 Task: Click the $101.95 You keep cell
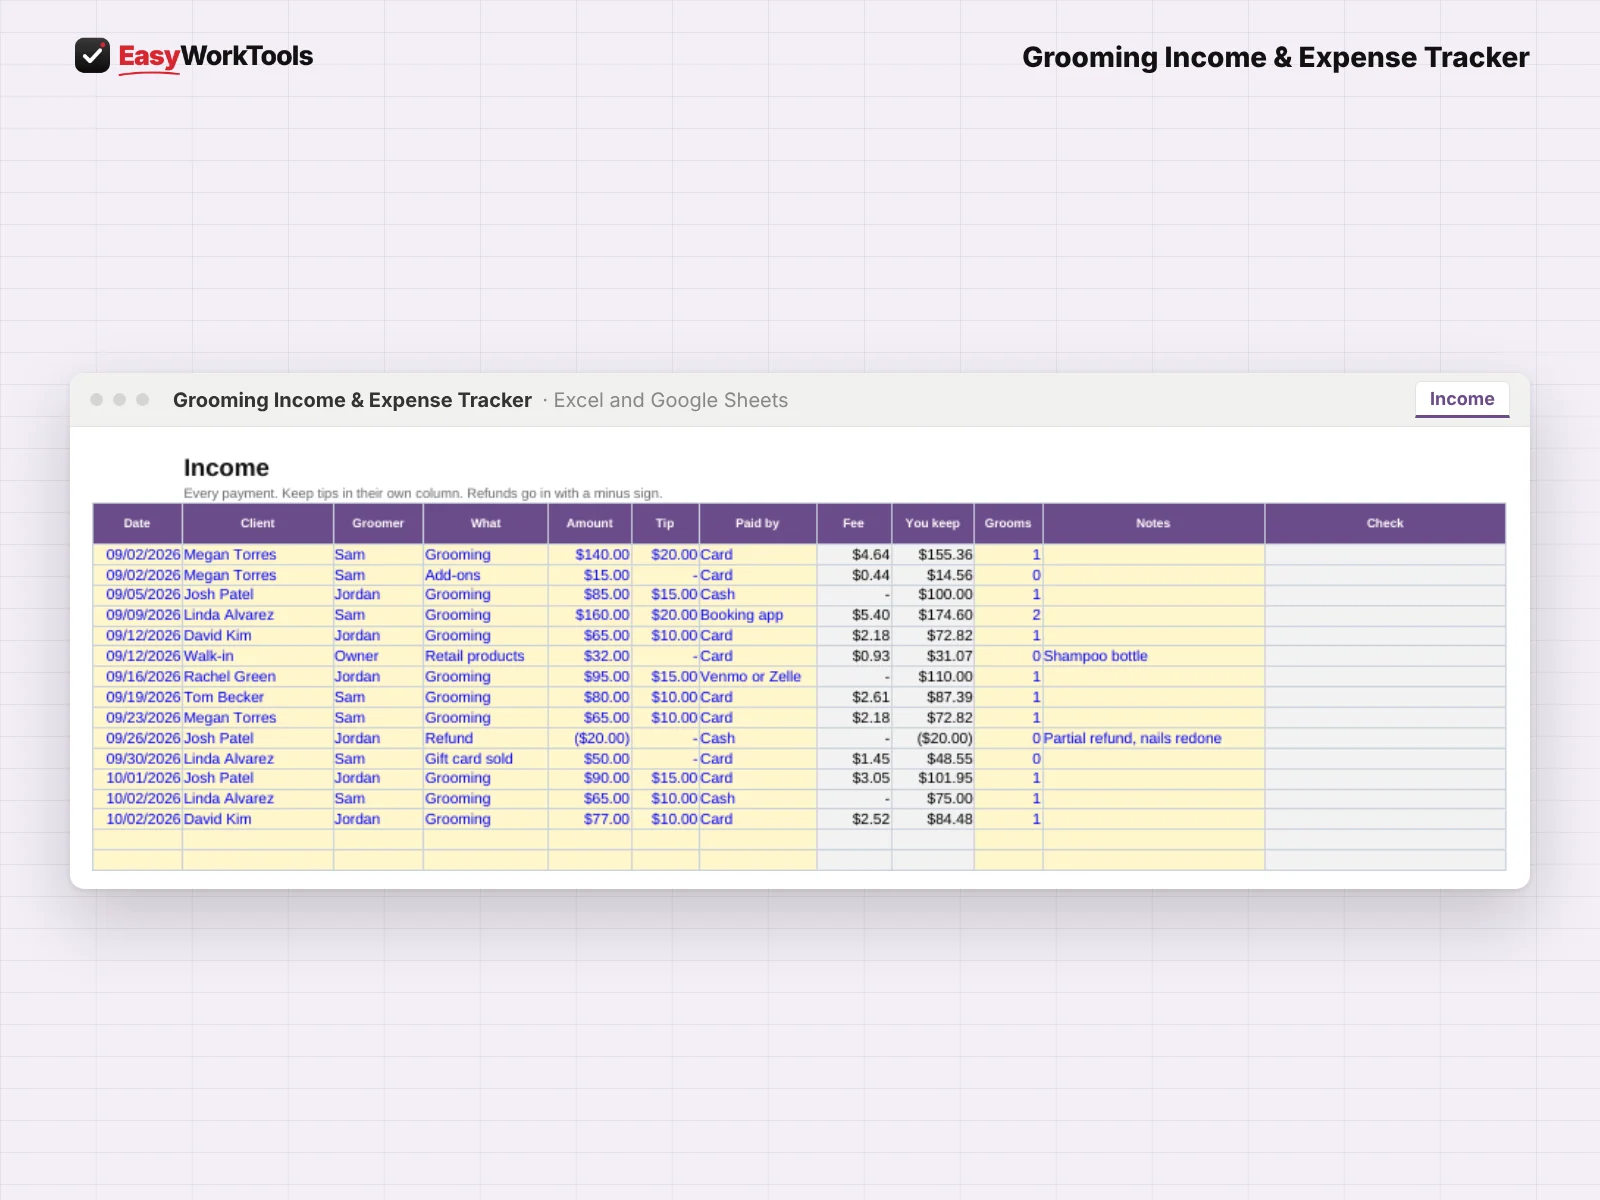tap(932, 778)
